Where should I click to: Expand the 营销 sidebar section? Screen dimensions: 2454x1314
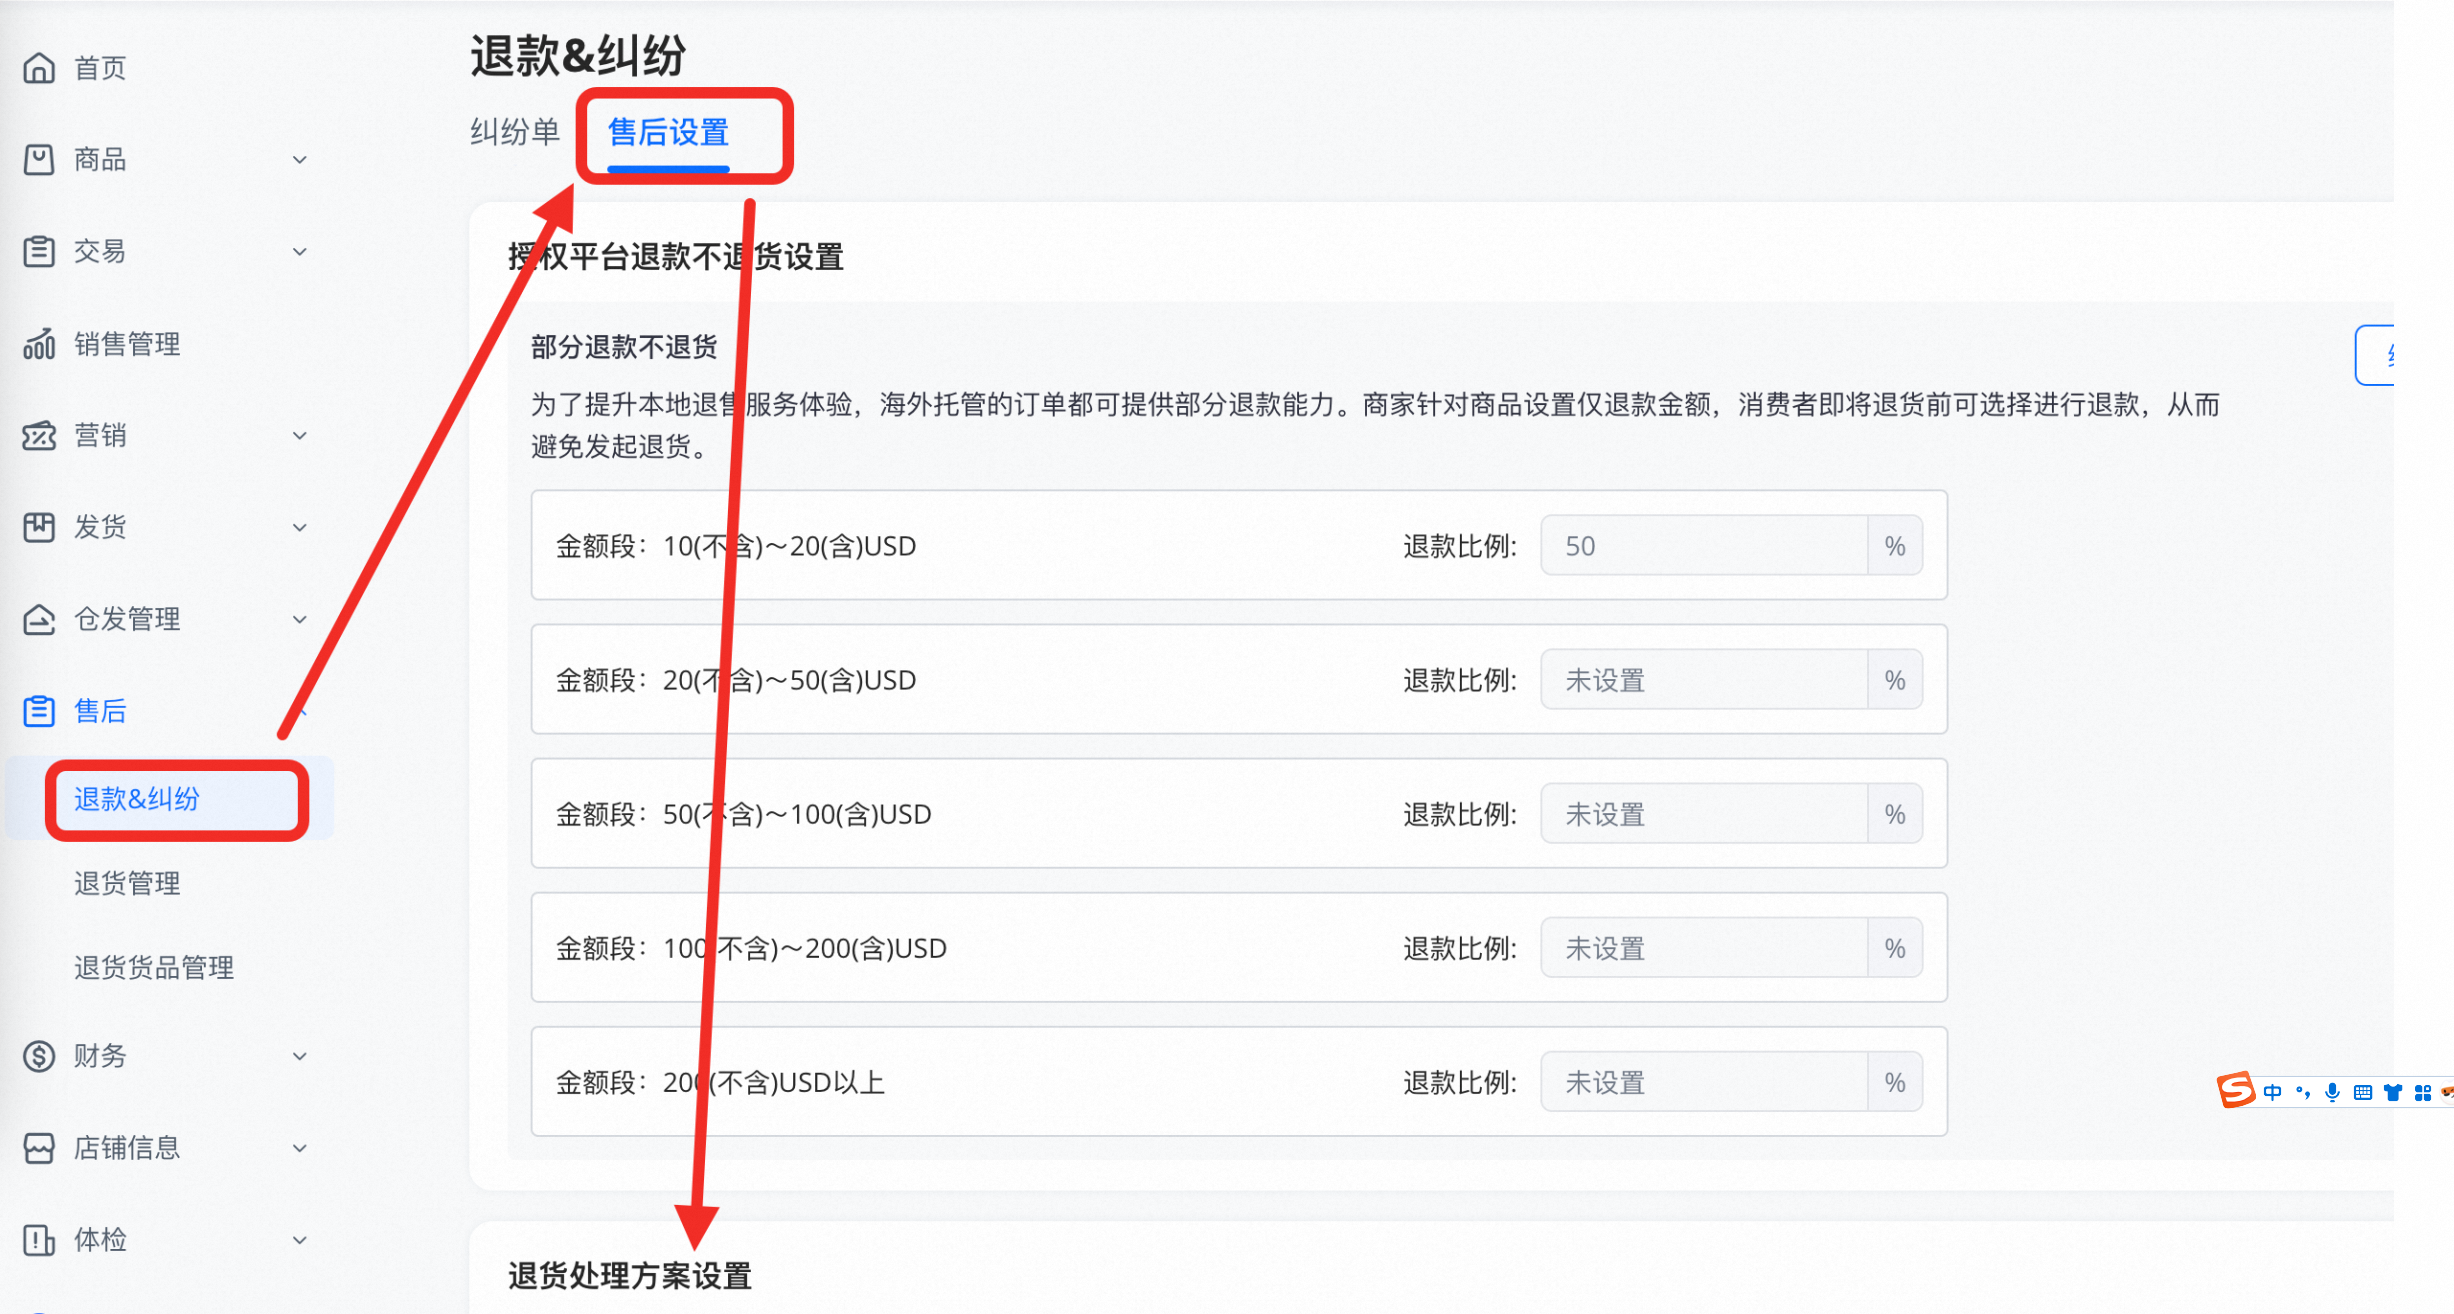[300, 435]
